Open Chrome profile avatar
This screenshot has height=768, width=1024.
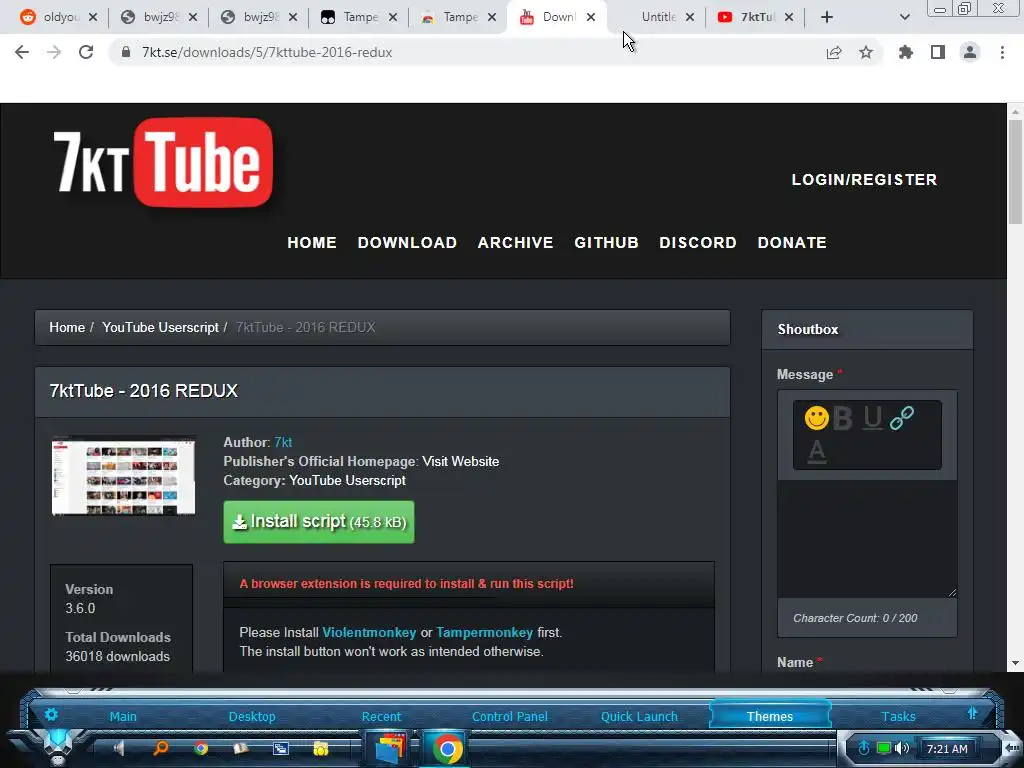[970, 52]
